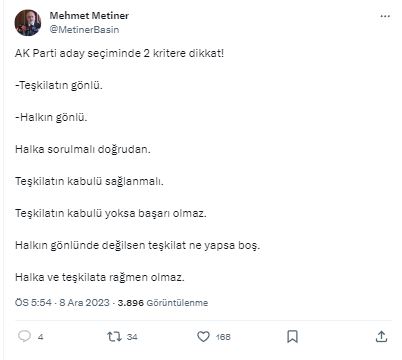Image resolution: width=402 pixels, height=360 pixels.
Task: Like the tweet with heart icon
Action: (203, 337)
